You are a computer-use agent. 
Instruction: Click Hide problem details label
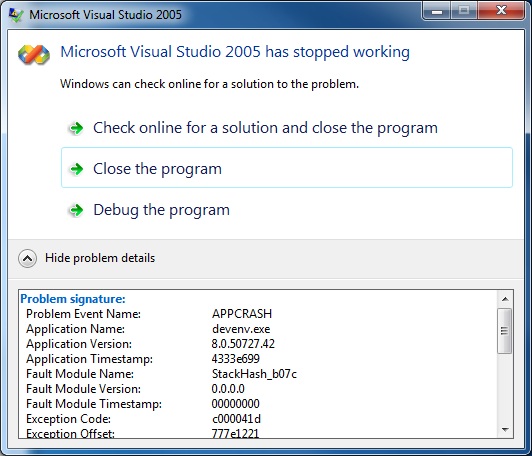coord(100,258)
